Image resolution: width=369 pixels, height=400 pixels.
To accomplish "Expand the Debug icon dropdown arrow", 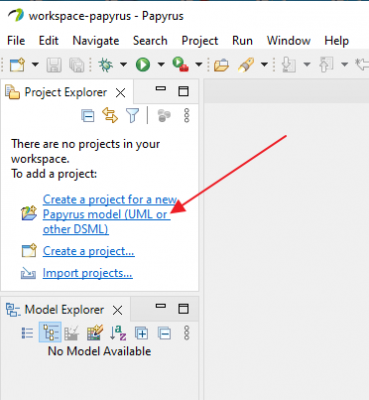I will tap(123, 64).
